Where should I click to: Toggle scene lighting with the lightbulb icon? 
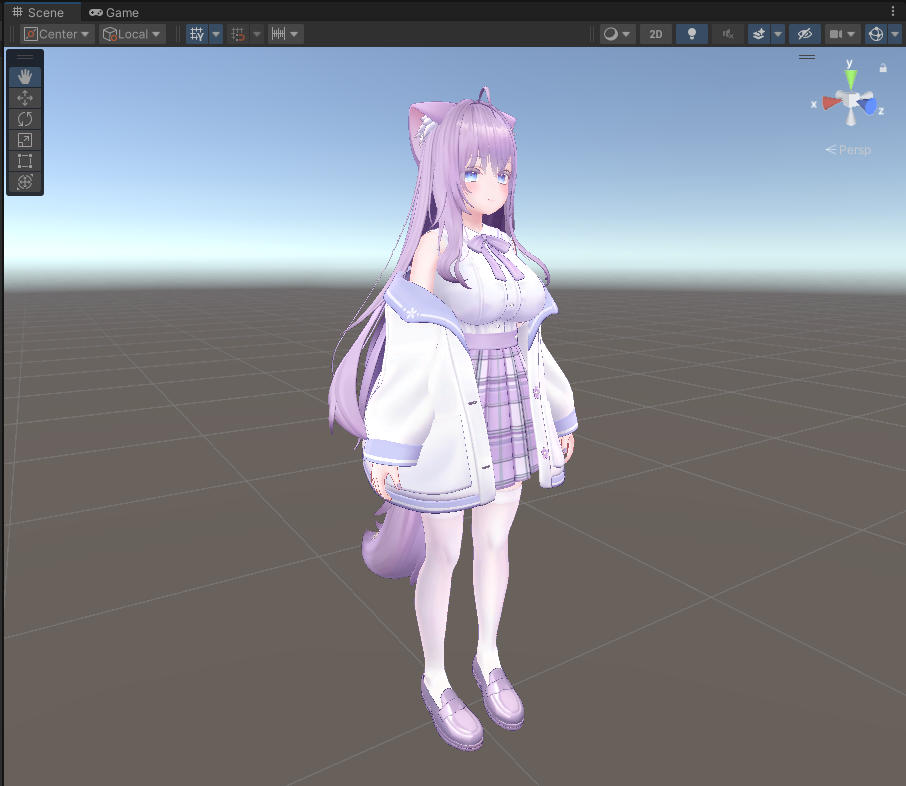[x=692, y=34]
